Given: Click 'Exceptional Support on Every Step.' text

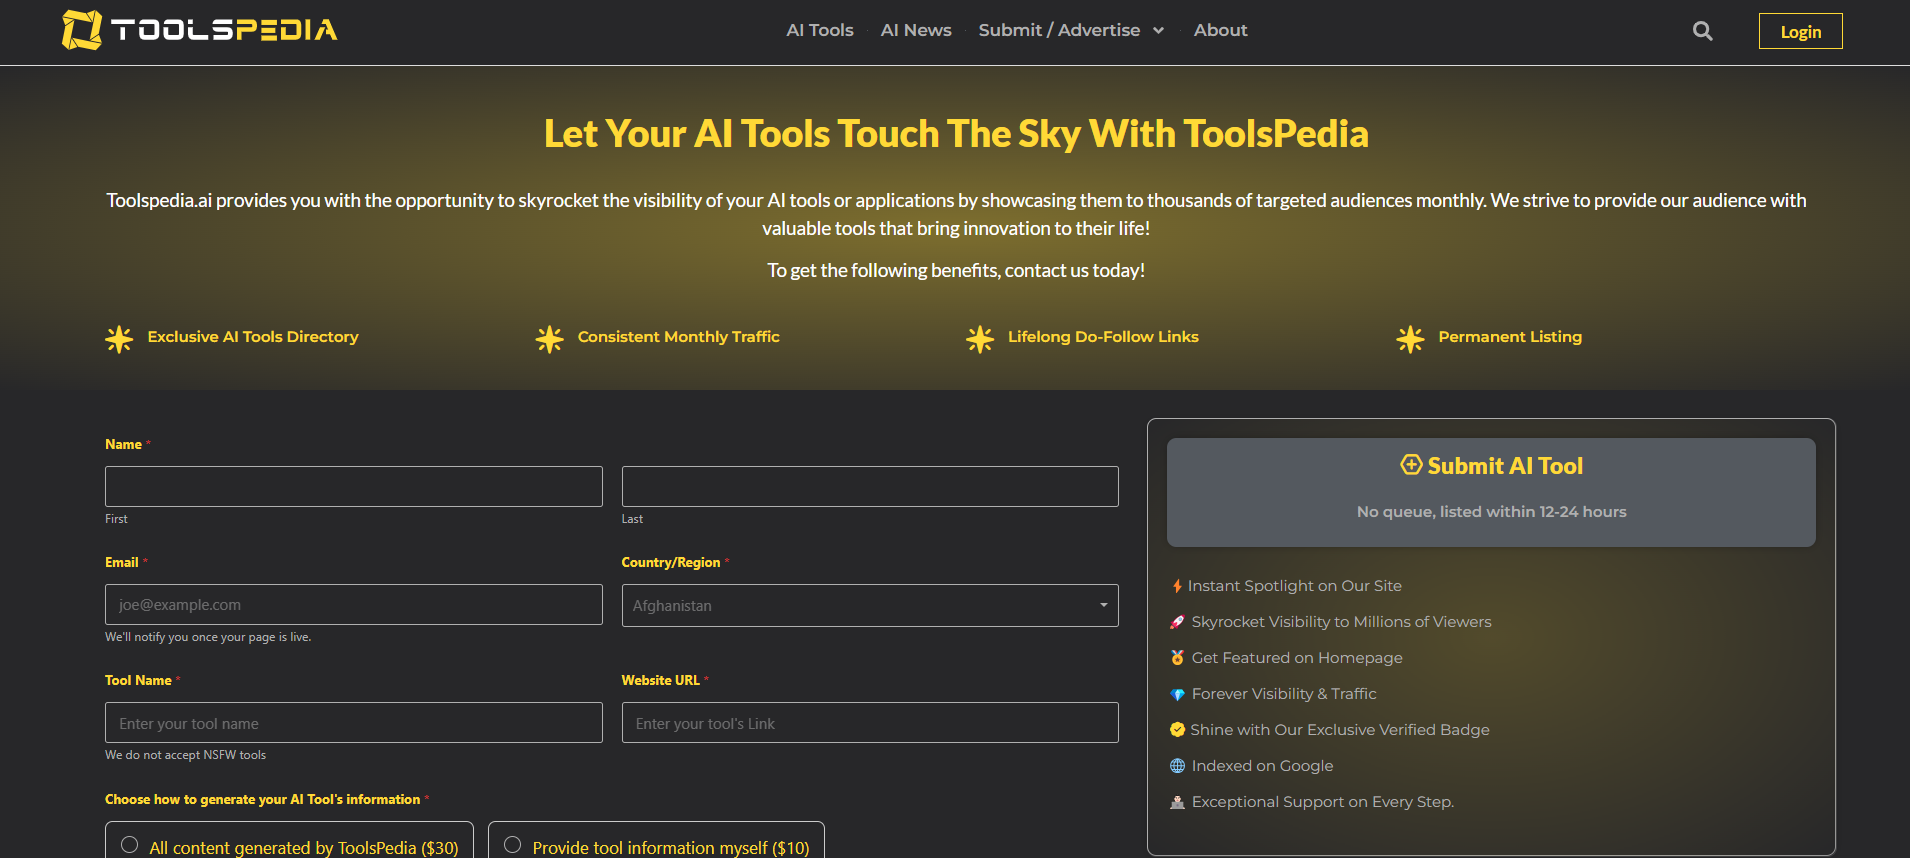Looking at the screenshot, I should tap(1323, 802).
